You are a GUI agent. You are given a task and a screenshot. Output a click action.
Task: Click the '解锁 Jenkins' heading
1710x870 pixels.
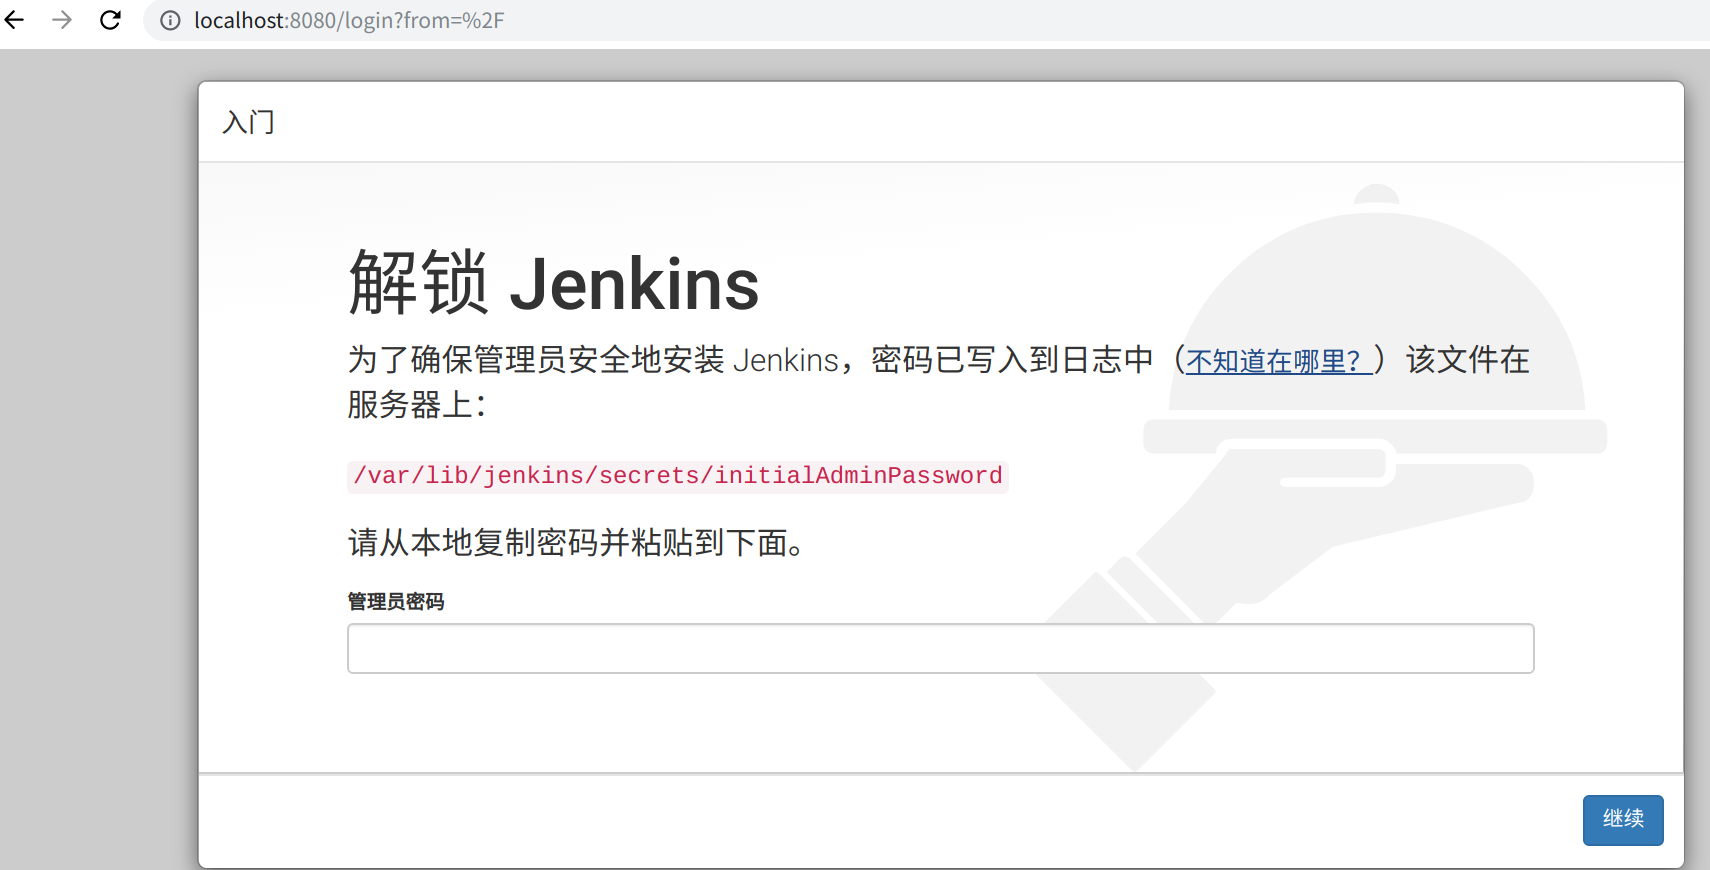click(x=554, y=284)
